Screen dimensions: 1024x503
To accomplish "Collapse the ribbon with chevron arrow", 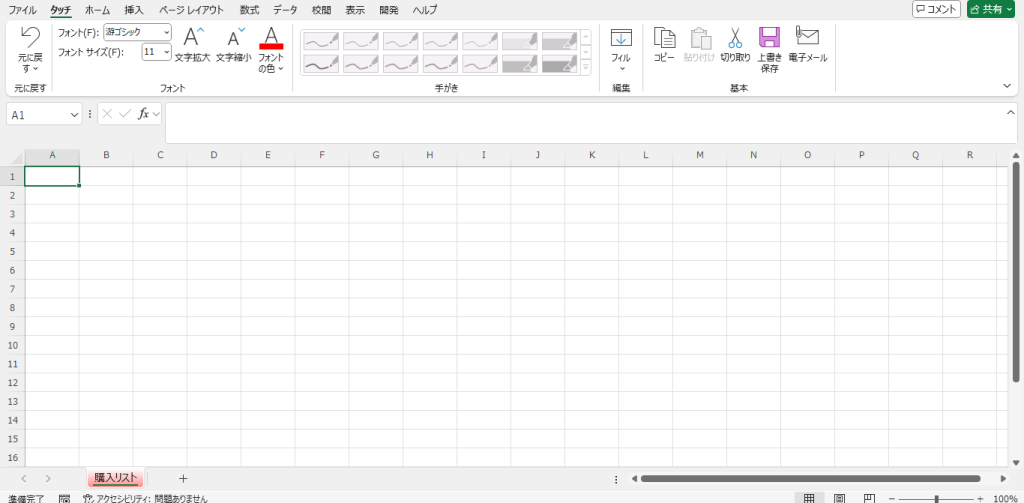I will coord(1007,87).
